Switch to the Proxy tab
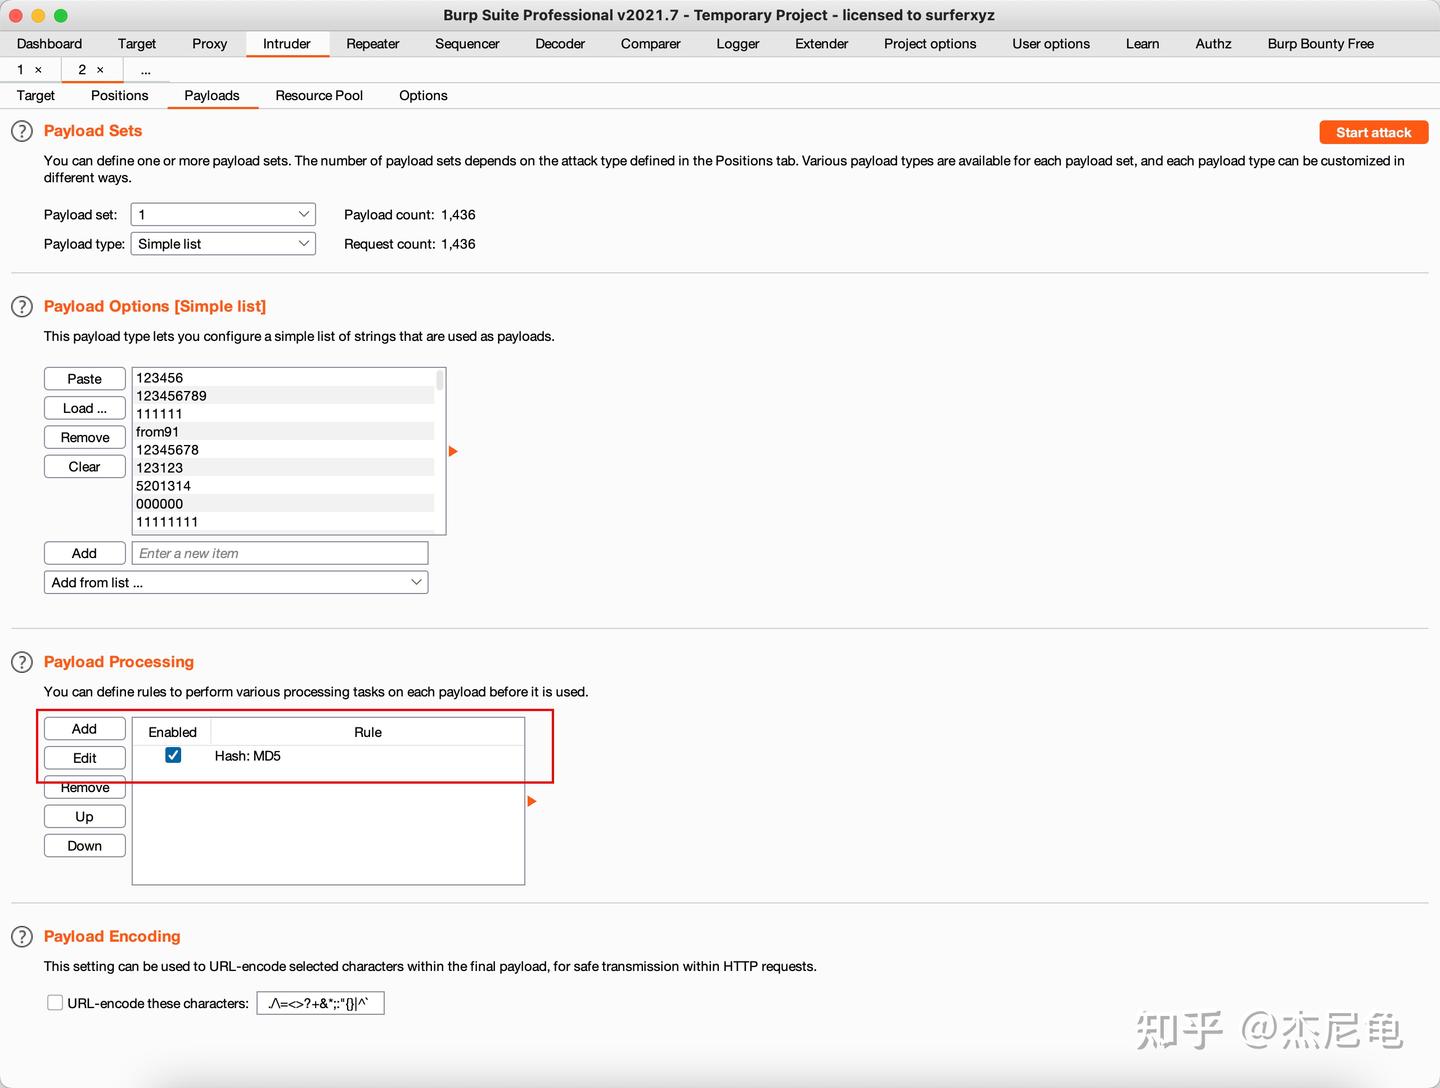Image resolution: width=1440 pixels, height=1088 pixels. point(210,44)
